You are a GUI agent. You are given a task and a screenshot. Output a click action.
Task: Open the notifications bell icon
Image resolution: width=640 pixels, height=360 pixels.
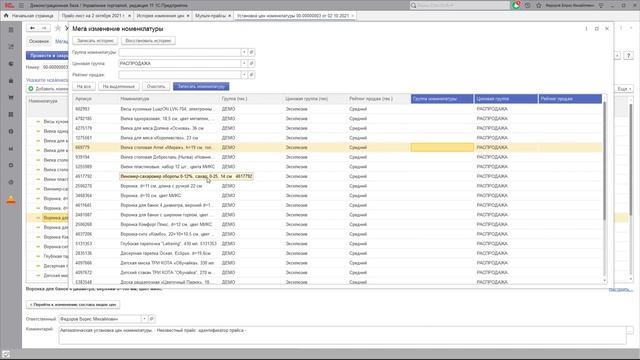pos(517,5)
